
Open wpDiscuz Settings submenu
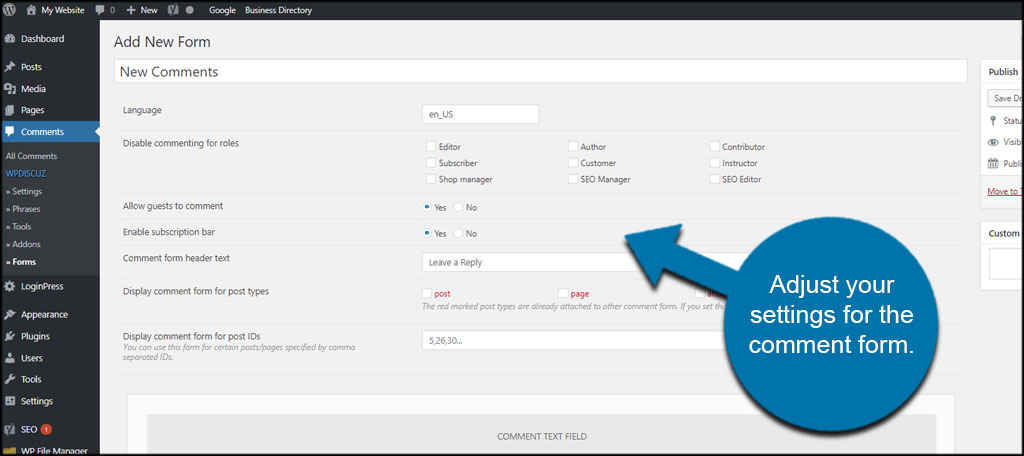pos(26,191)
